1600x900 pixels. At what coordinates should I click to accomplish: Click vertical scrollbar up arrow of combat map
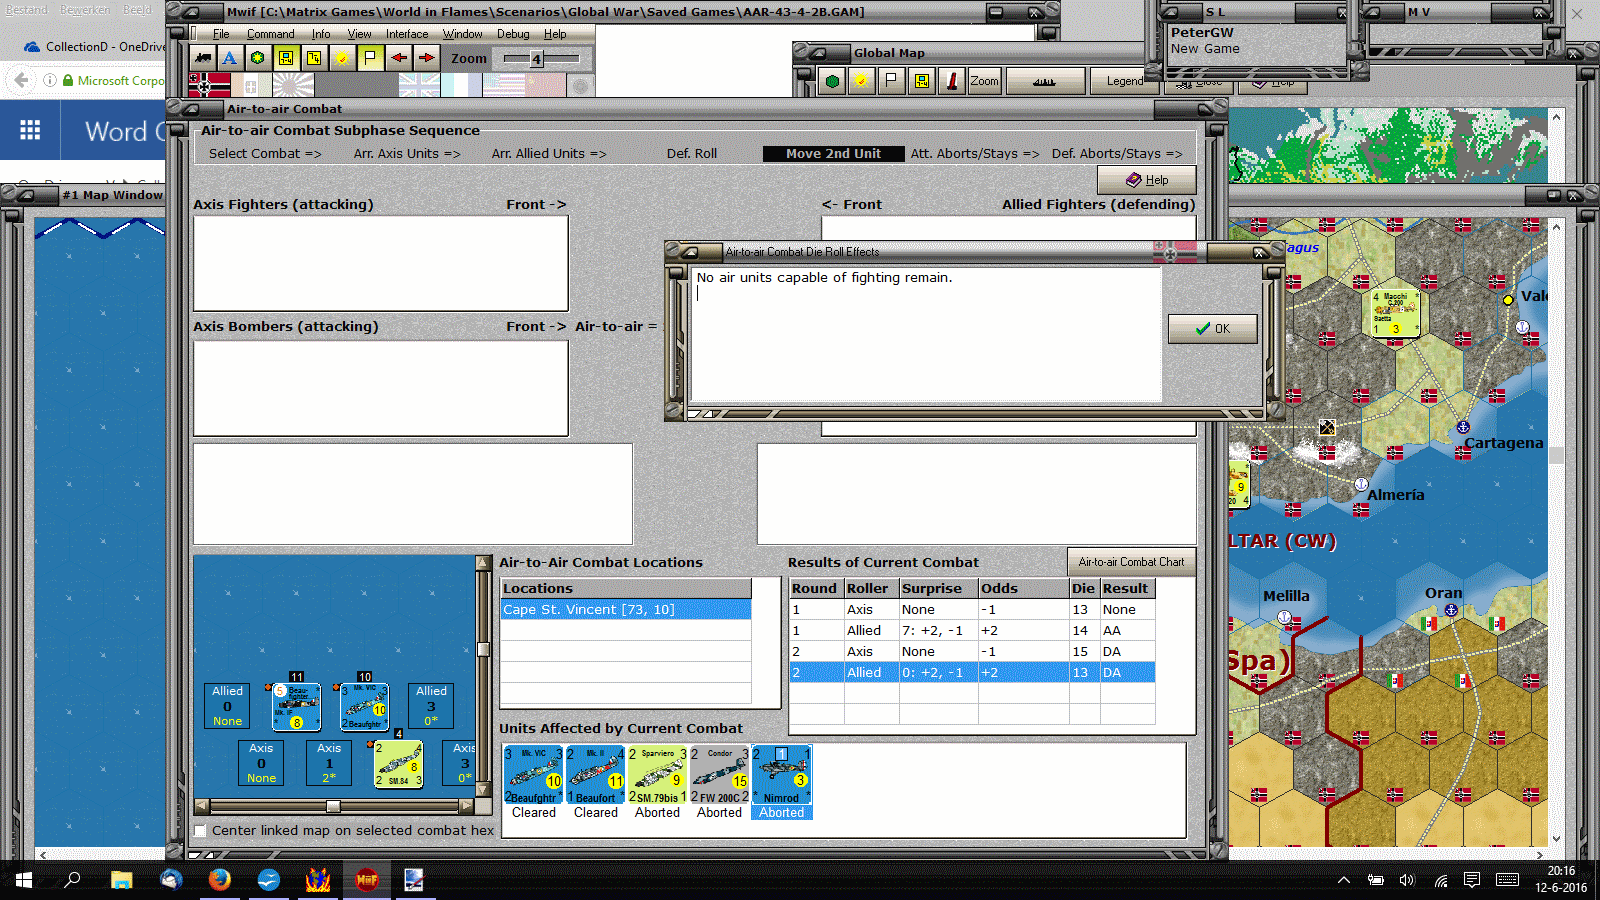tap(483, 563)
